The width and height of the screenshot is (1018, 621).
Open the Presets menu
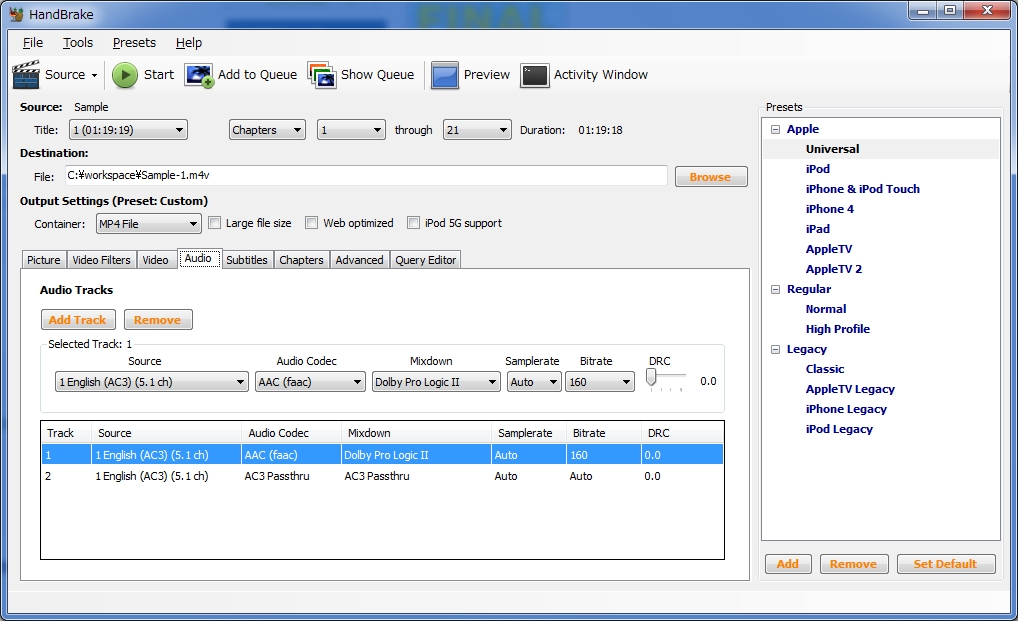134,43
